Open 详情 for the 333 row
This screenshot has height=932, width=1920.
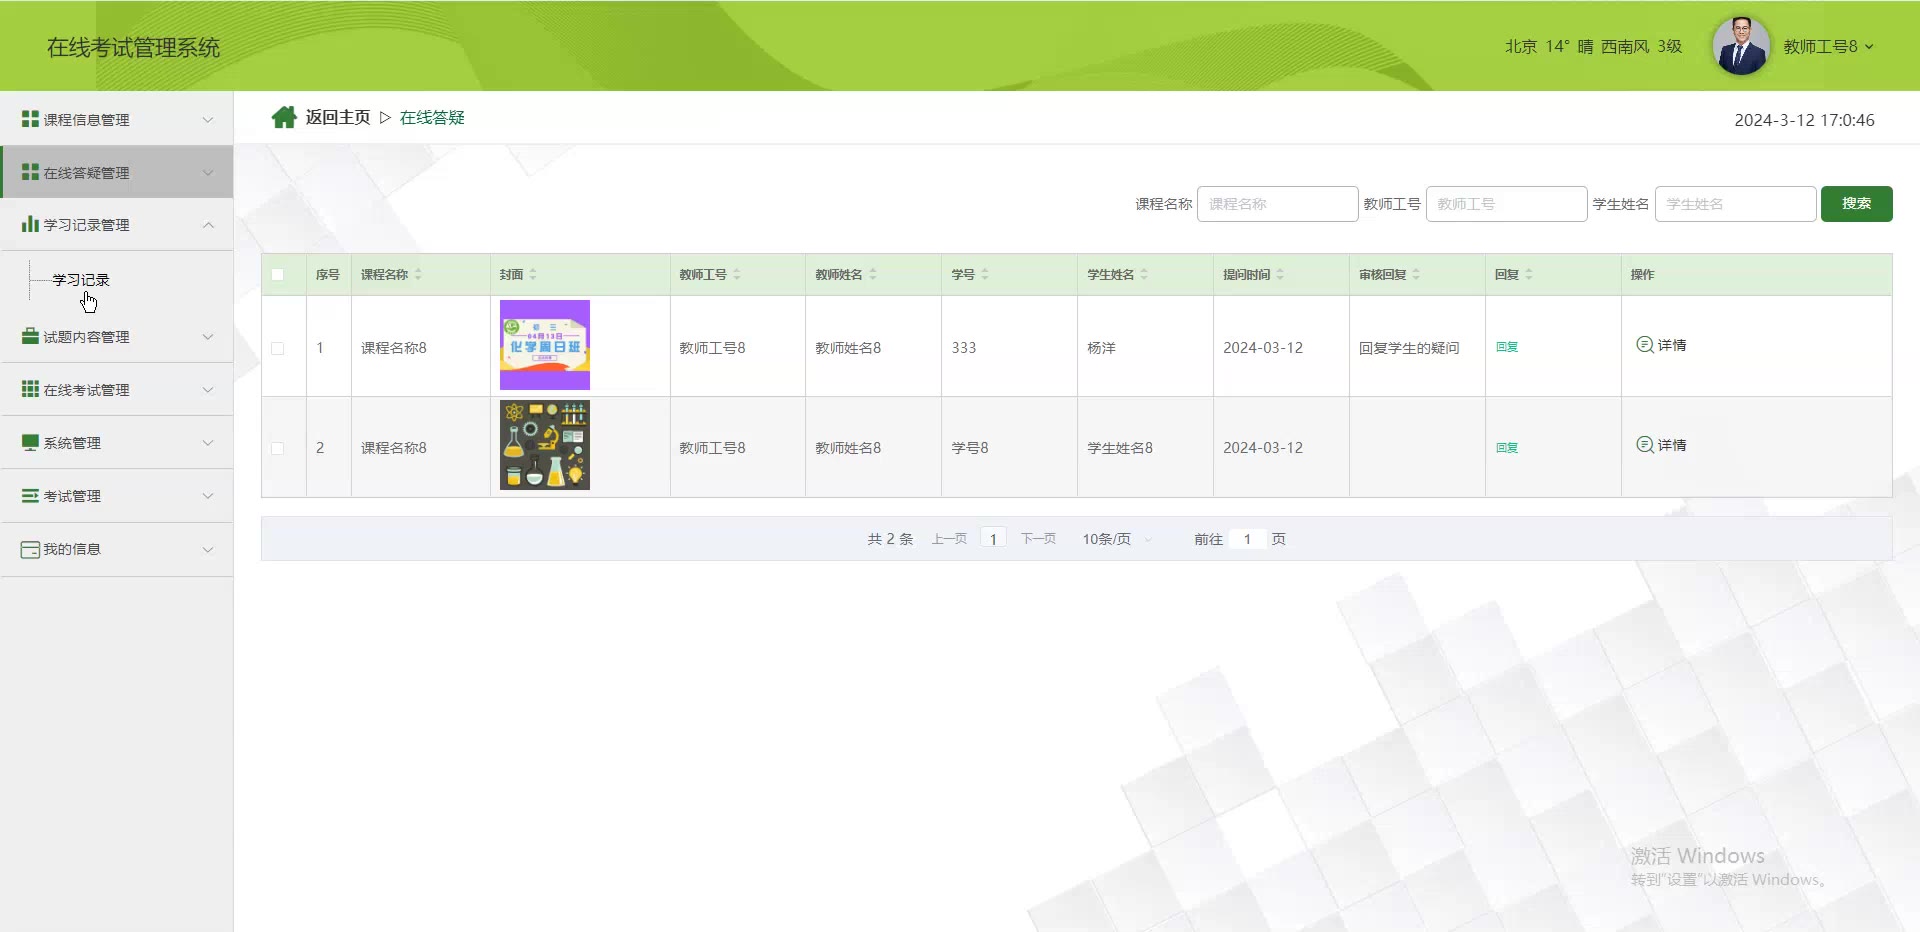[1661, 345]
